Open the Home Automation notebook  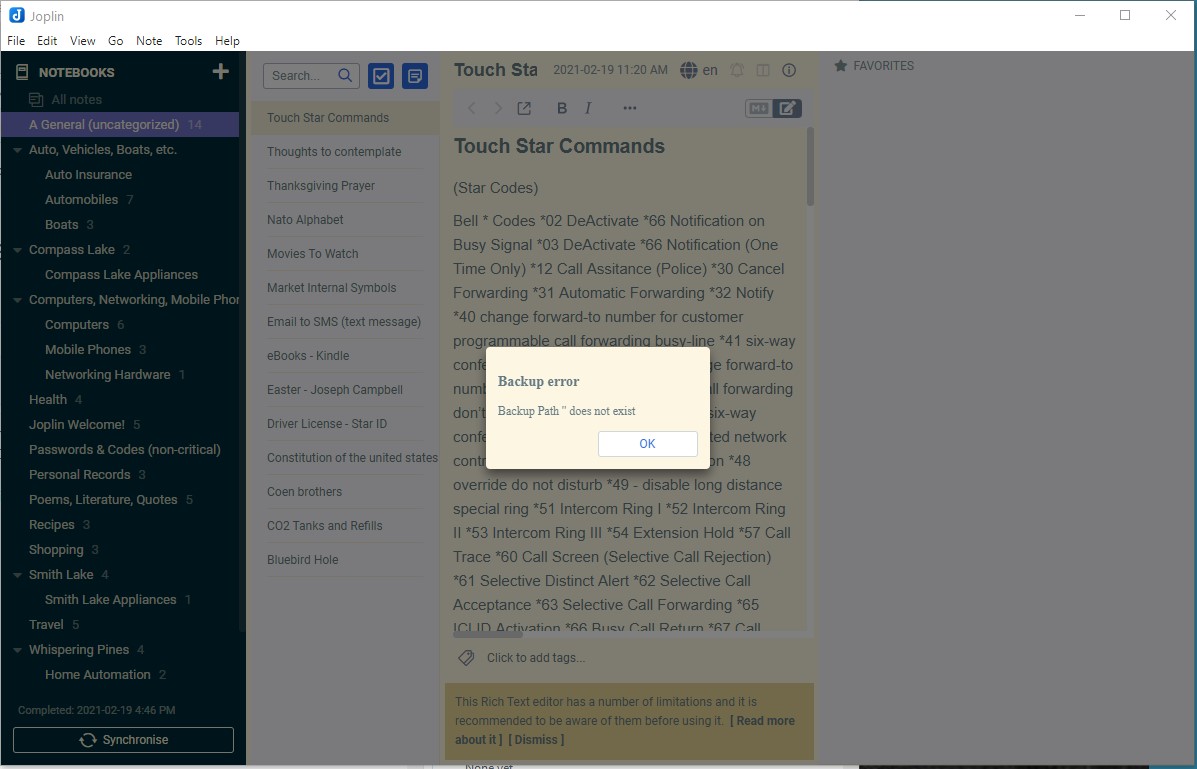[x=97, y=675]
